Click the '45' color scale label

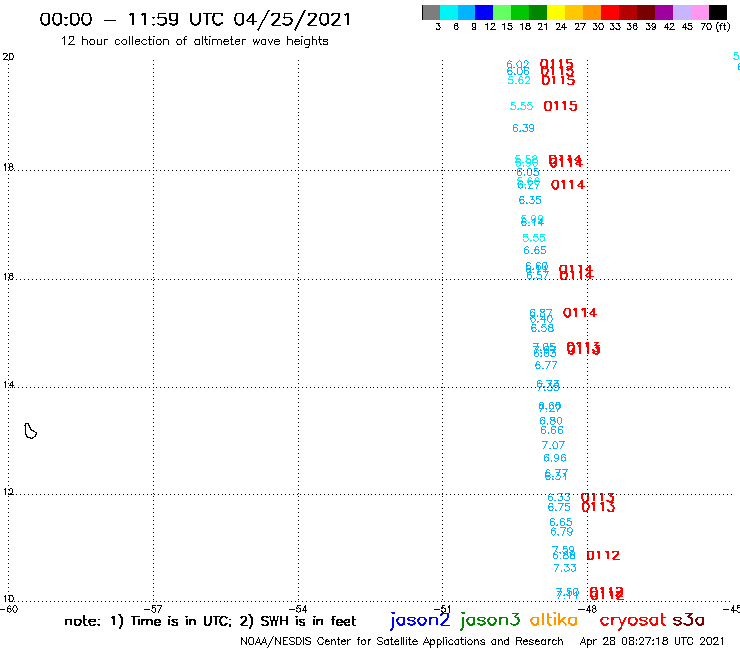tap(687, 27)
